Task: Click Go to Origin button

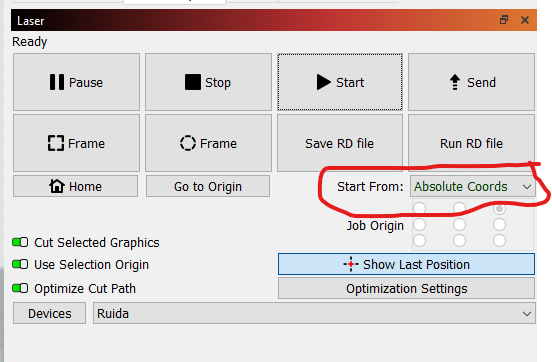Action: (x=208, y=186)
